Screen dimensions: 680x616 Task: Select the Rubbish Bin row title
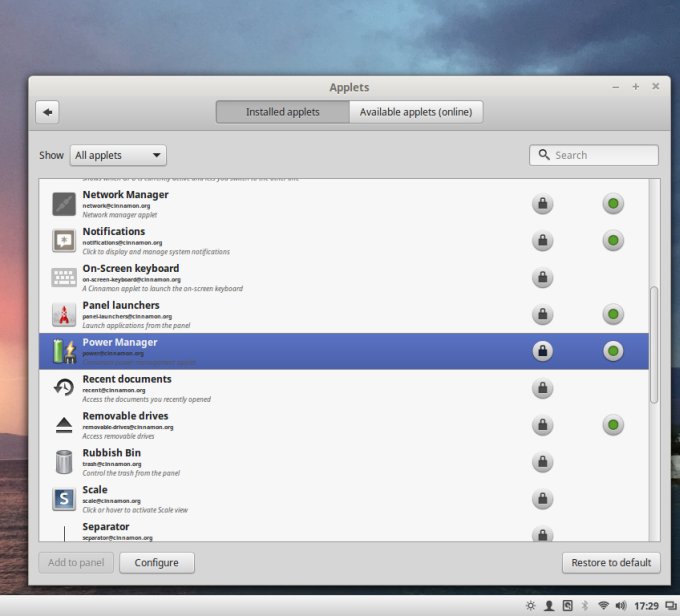(111, 452)
